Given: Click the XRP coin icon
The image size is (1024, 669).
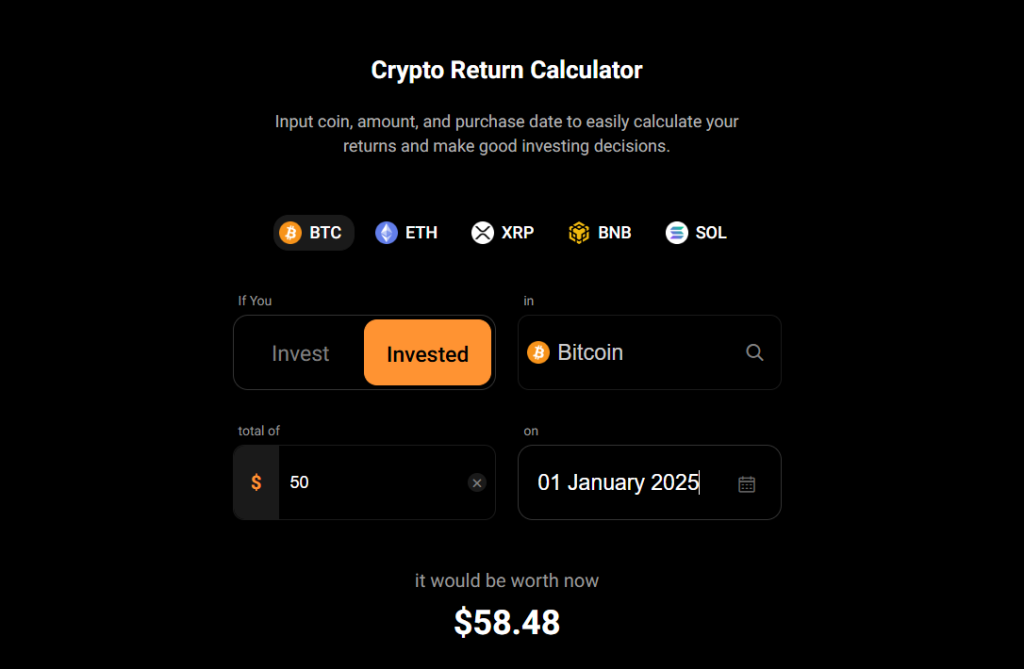Looking at the screenshot, I should [482, 232].
